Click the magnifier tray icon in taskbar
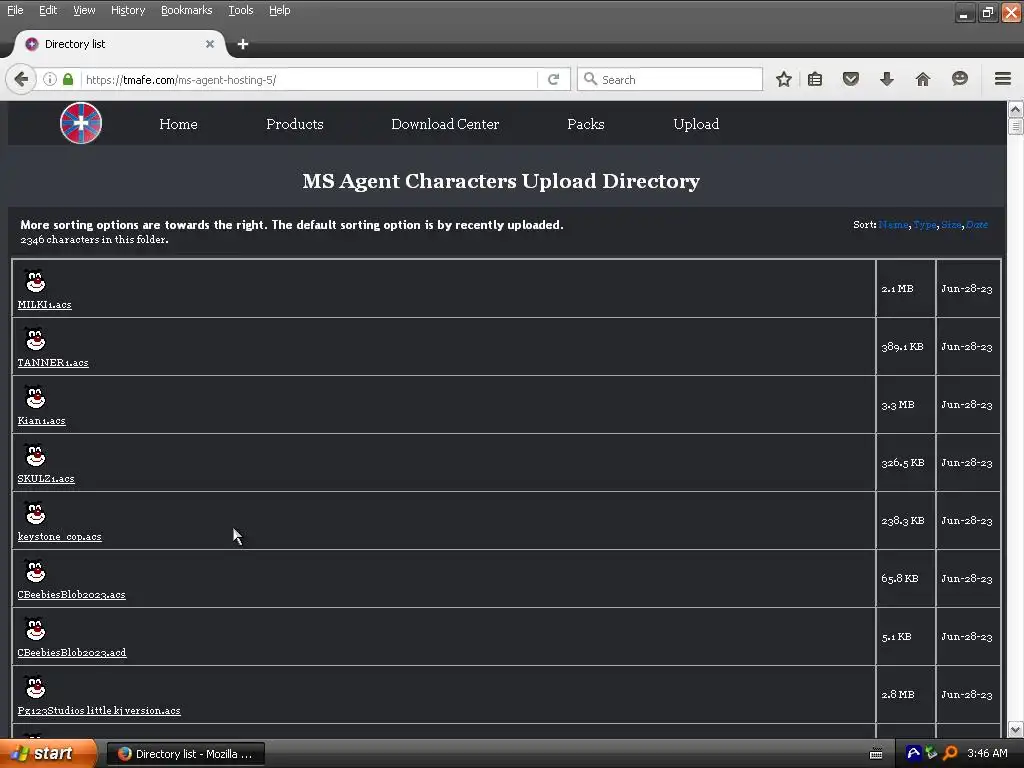 click(x=950, y=753)
